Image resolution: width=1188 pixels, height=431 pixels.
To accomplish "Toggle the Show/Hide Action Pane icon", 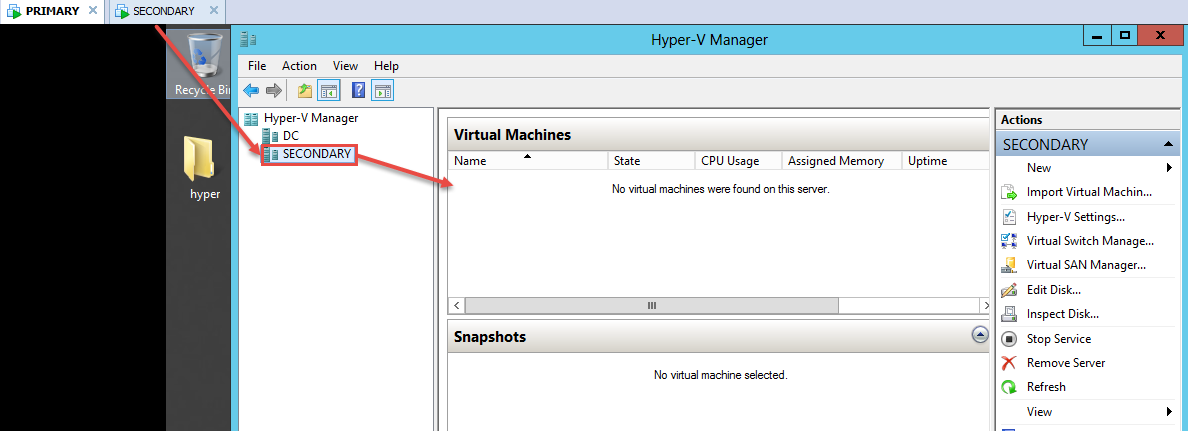I will (x=383, y=91).
